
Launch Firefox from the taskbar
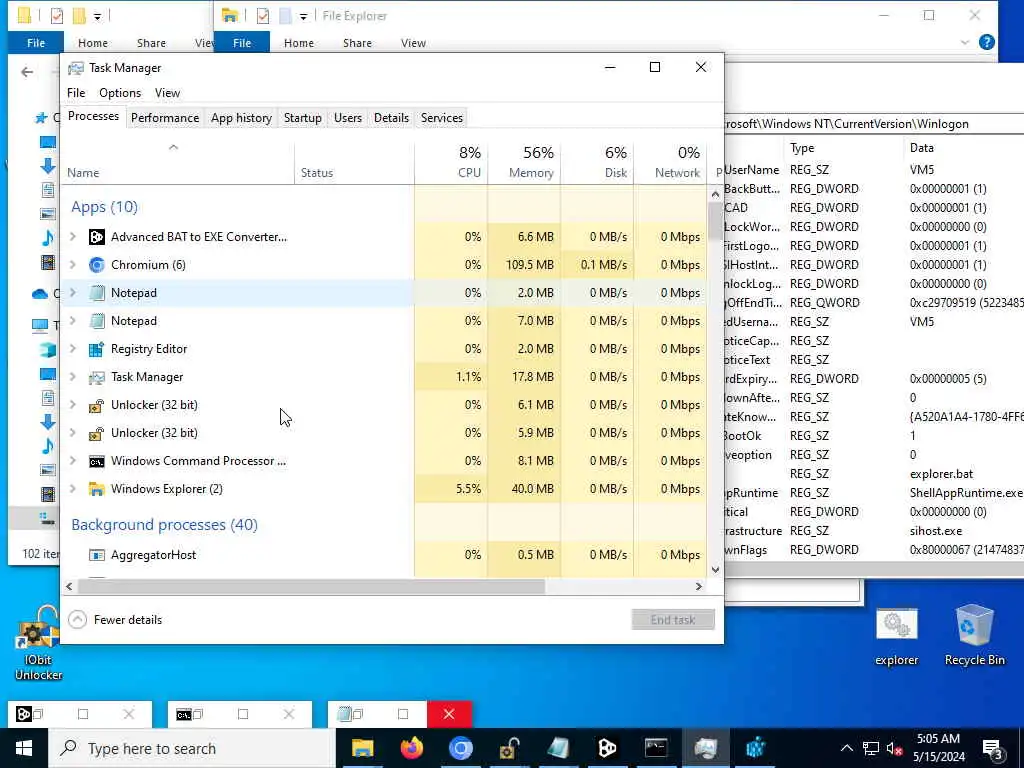(411, 748)
